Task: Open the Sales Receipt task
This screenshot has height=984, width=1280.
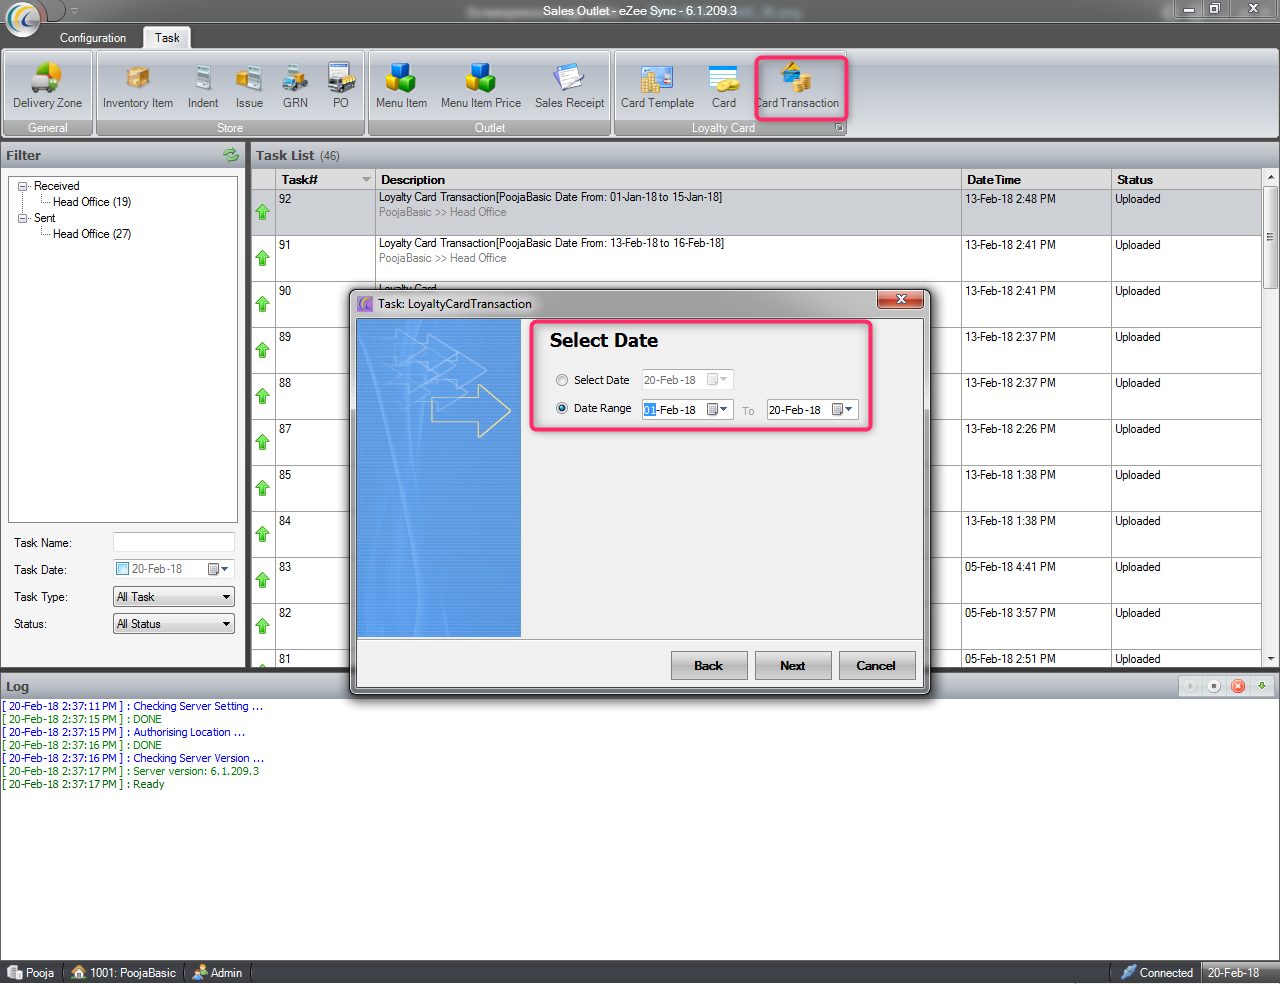Action: tap(569, 86)
